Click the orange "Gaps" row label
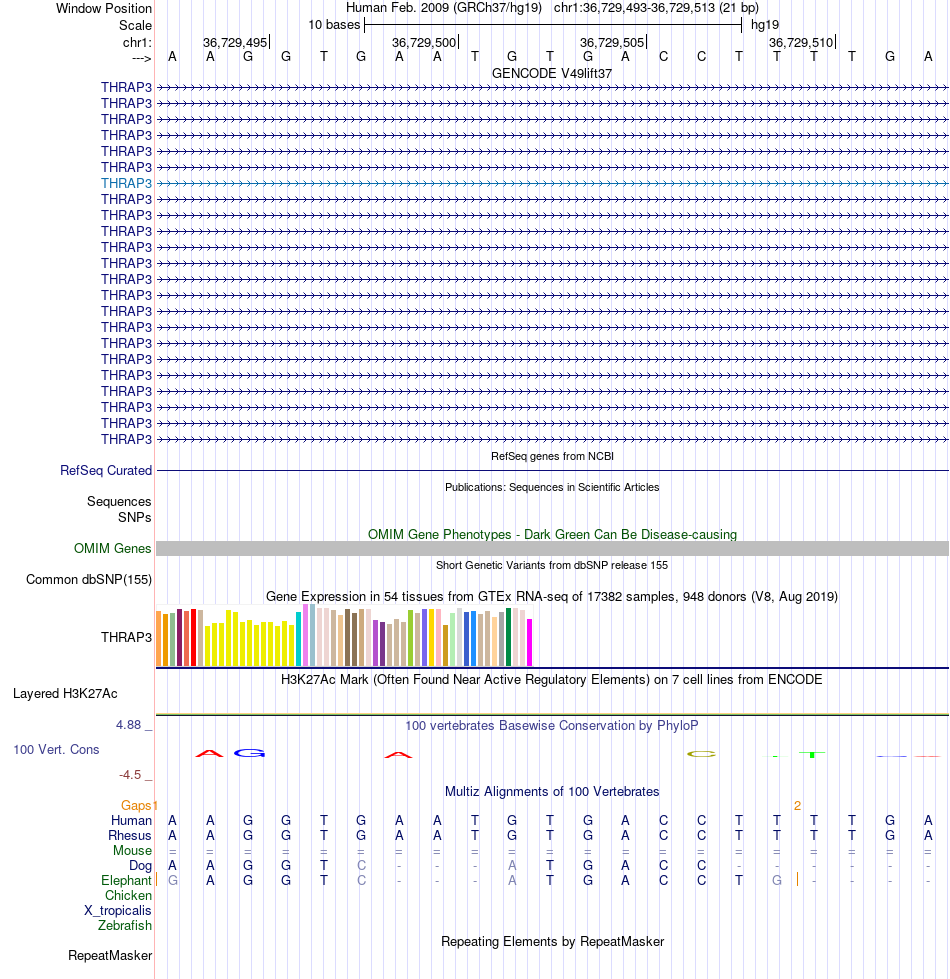The width and height of the screenshot is (950, 979). 136,806
